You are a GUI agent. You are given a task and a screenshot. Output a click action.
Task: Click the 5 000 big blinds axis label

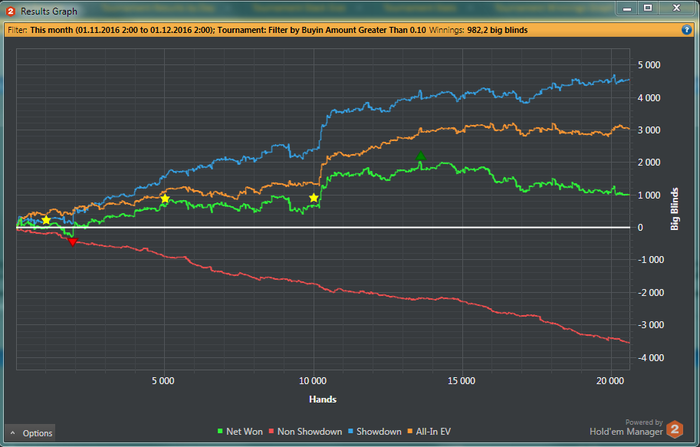(x=649, y=65)
